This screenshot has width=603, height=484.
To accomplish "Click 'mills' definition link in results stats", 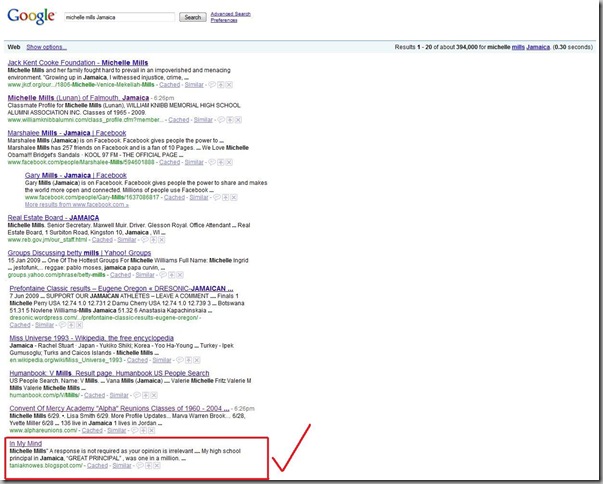I will click(x=518, y=47).
